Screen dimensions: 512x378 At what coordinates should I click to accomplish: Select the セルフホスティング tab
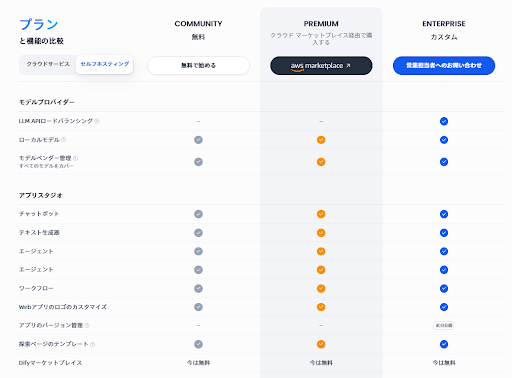pos(105,64)
